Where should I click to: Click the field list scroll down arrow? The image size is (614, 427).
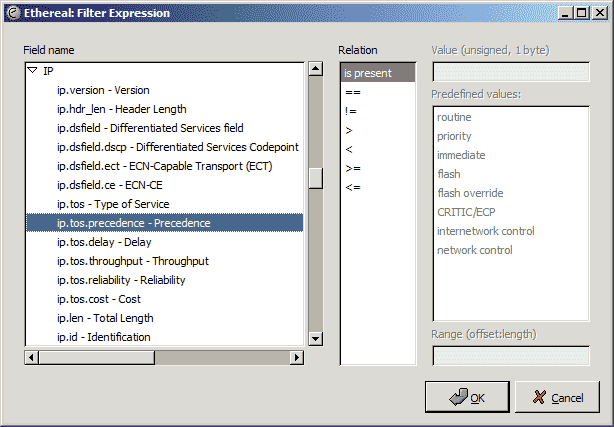click(x=316, y=338)
